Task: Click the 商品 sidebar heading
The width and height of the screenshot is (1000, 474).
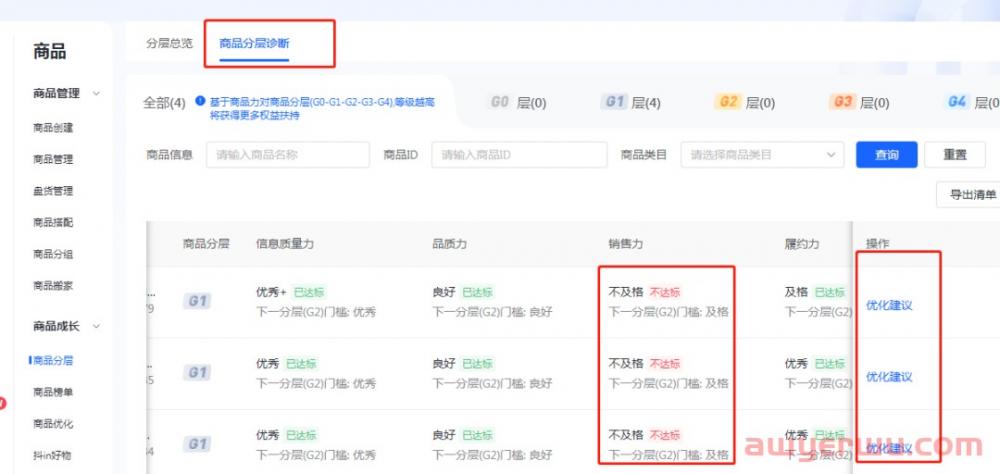Action: 50,52
